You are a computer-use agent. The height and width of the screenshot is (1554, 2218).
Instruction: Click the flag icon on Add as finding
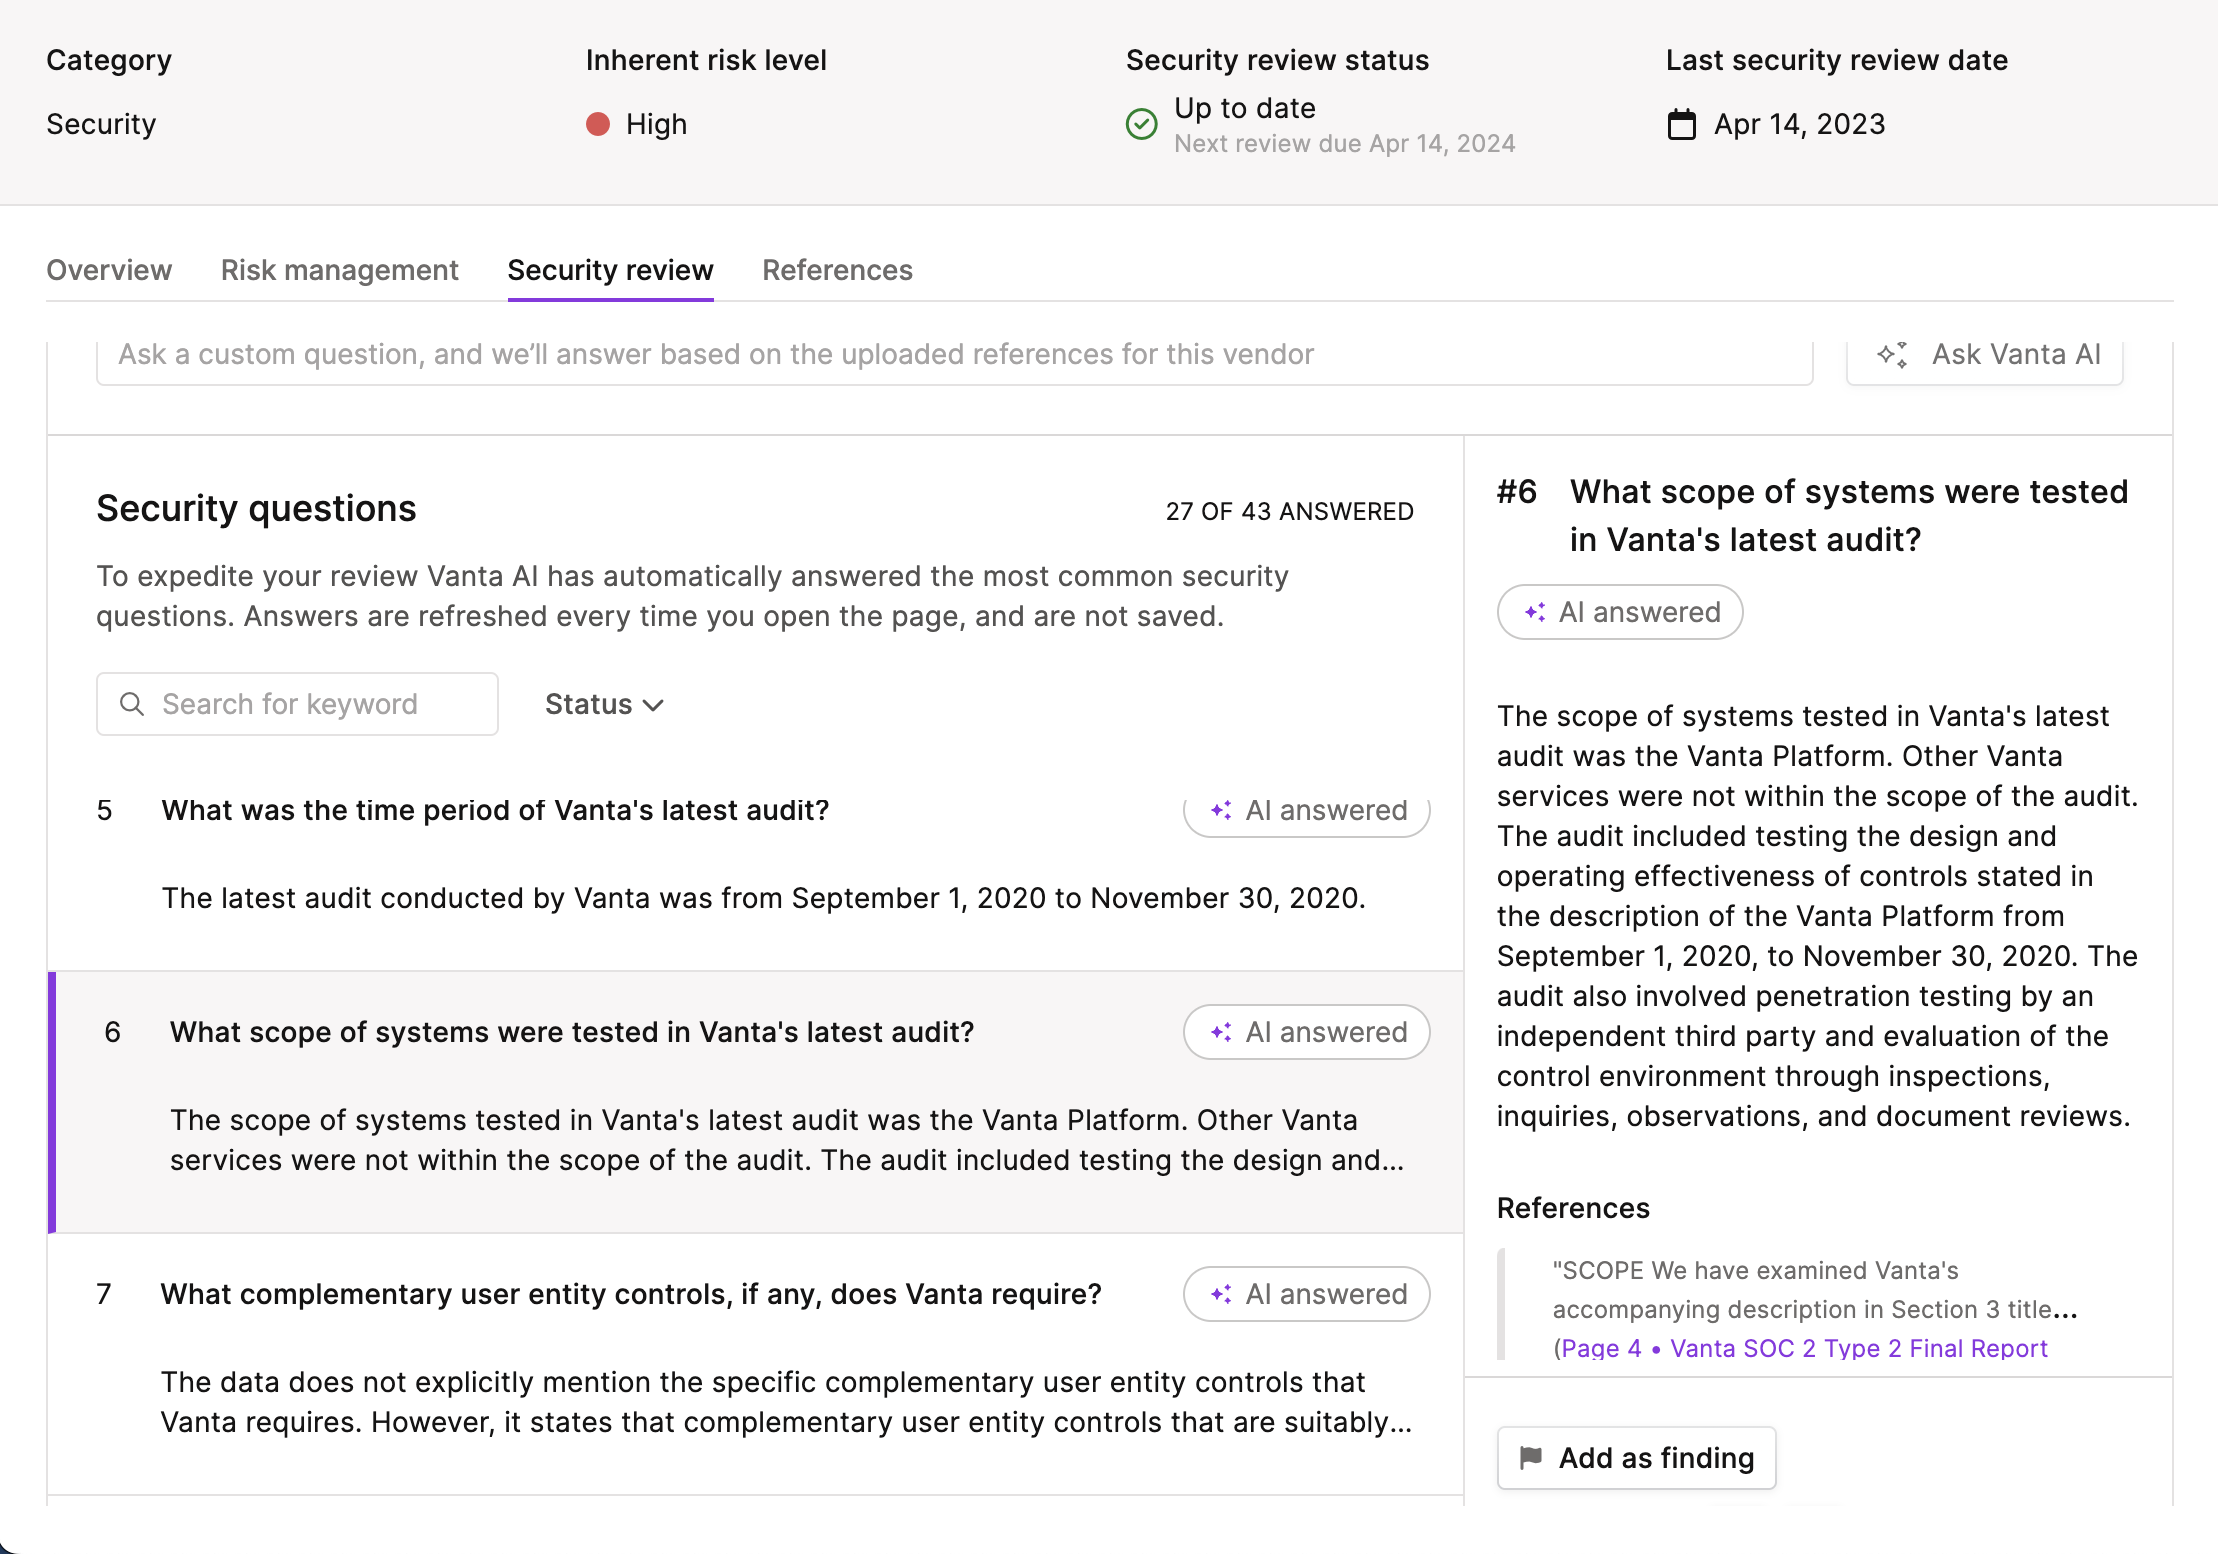[x=1530, y=1458]
